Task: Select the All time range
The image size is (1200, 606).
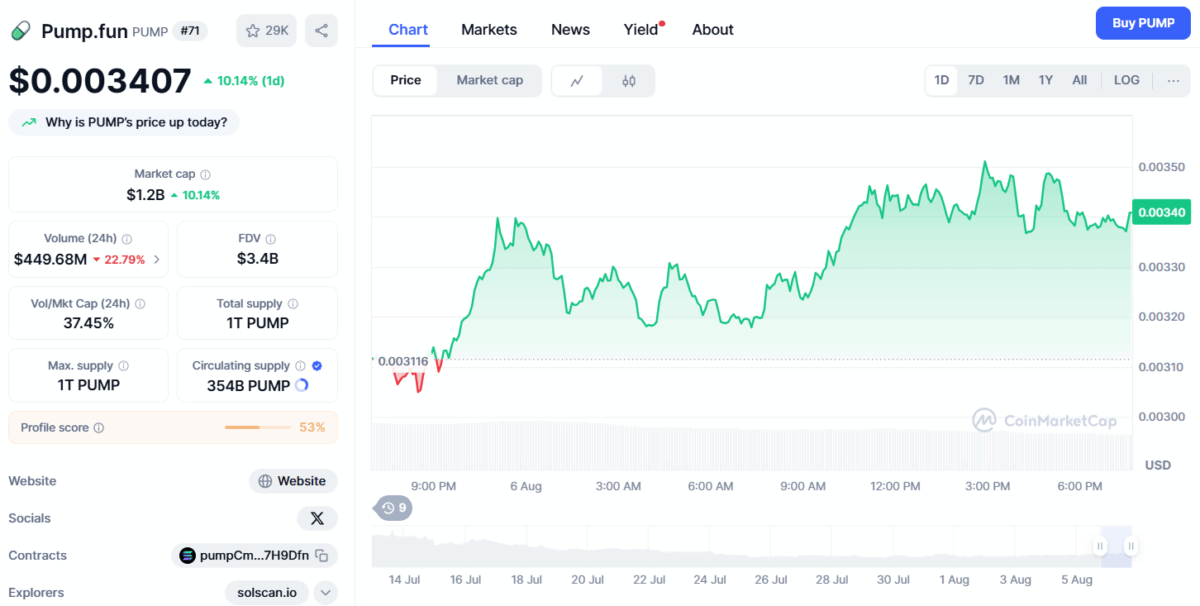Action: (1080, 80)
